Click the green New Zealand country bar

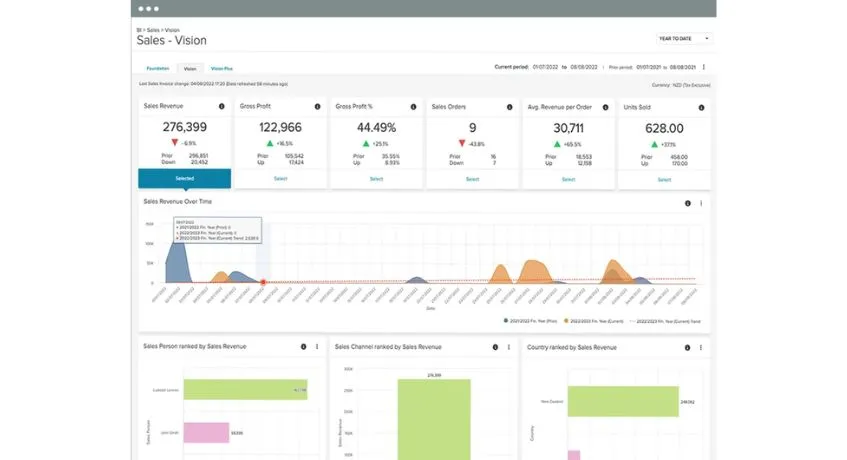623,401
